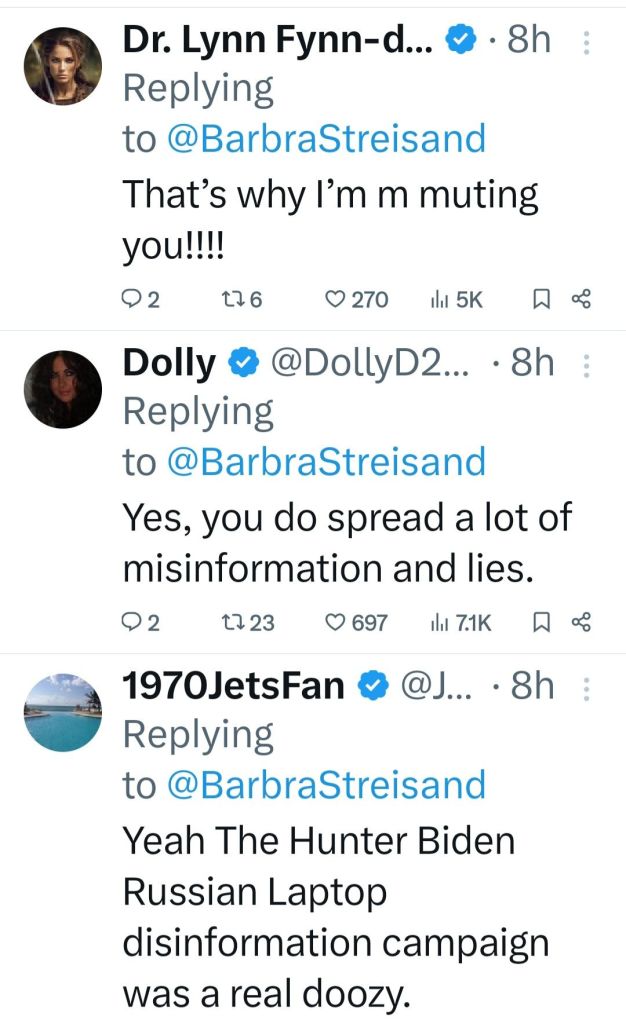Open more options for Dolly's tweet
Screen dimensions: 626x1024
tap(586, 366)
